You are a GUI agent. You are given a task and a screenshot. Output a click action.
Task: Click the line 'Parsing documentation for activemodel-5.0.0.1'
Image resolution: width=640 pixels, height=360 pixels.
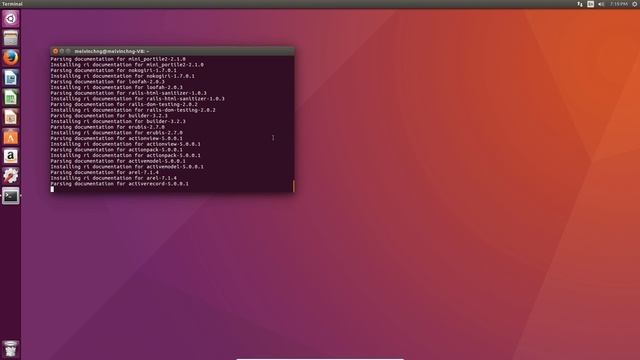click(x=118, y=161)
